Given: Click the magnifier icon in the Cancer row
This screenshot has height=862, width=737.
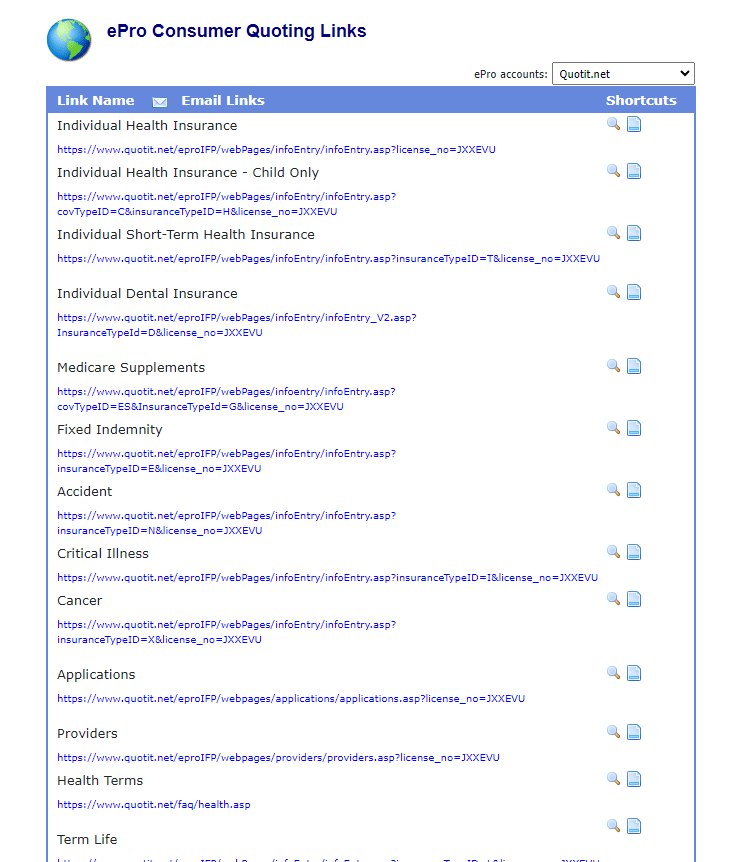Looking at the screenshot, I should tap(613, 599).
